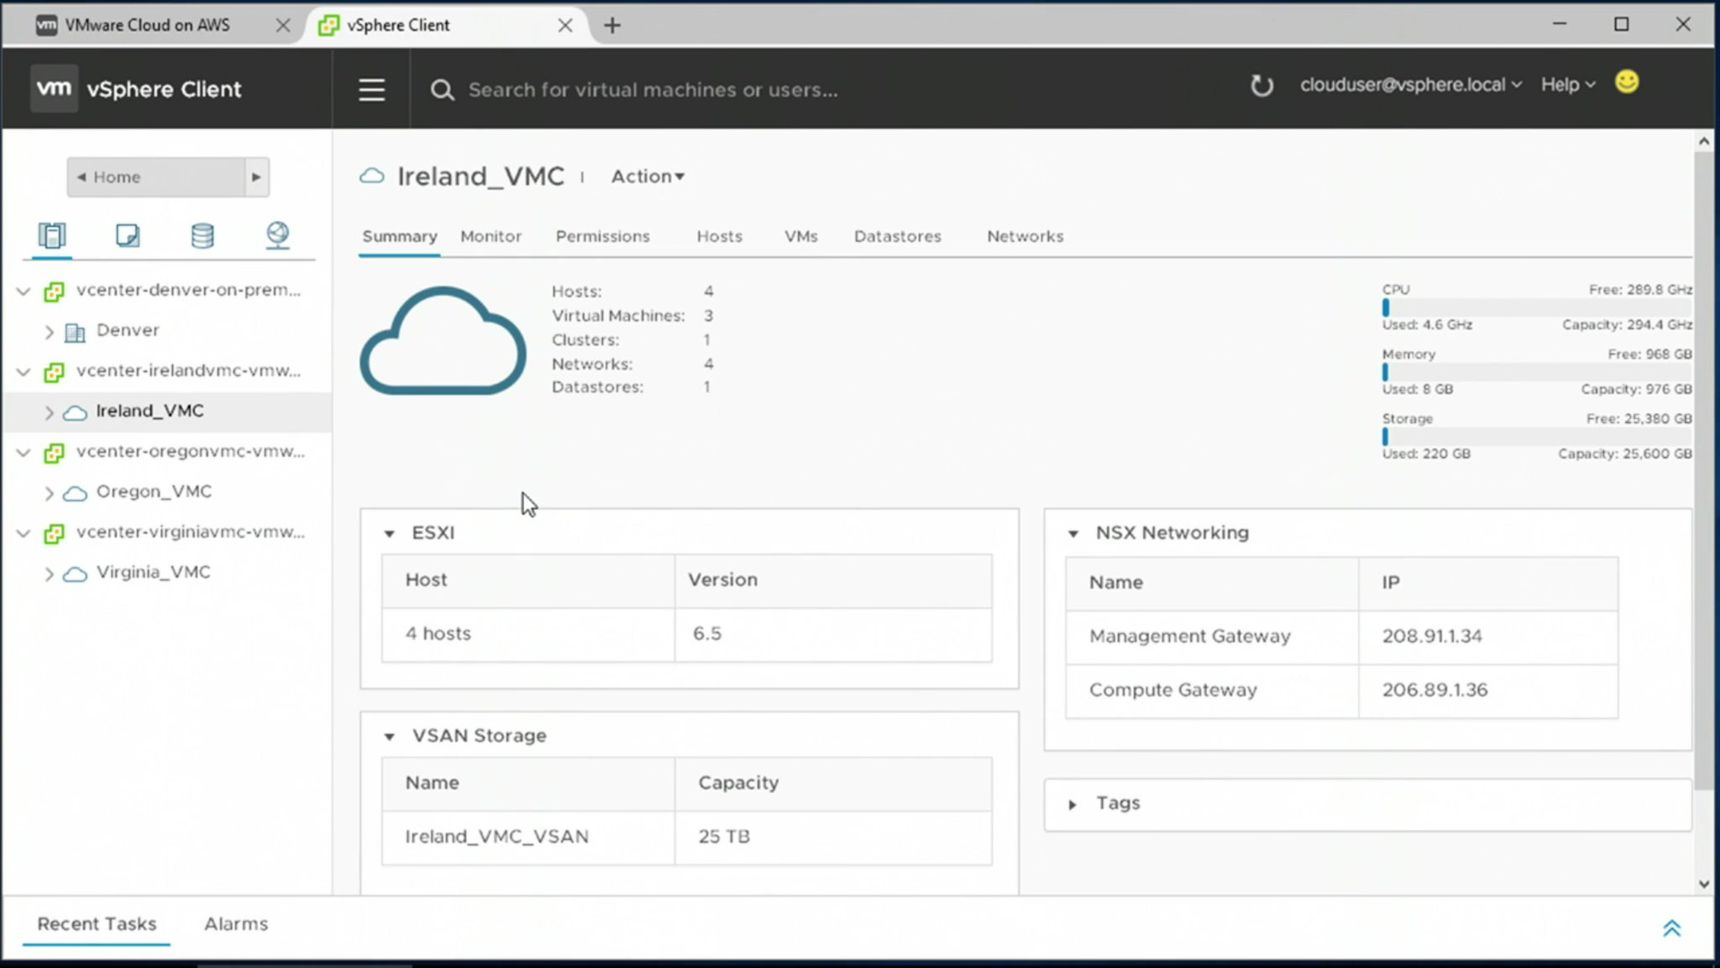The image size is (1720, 968).
Task: Click Management Gateway IP 208.91.1.34
Action: point(1432,636)
